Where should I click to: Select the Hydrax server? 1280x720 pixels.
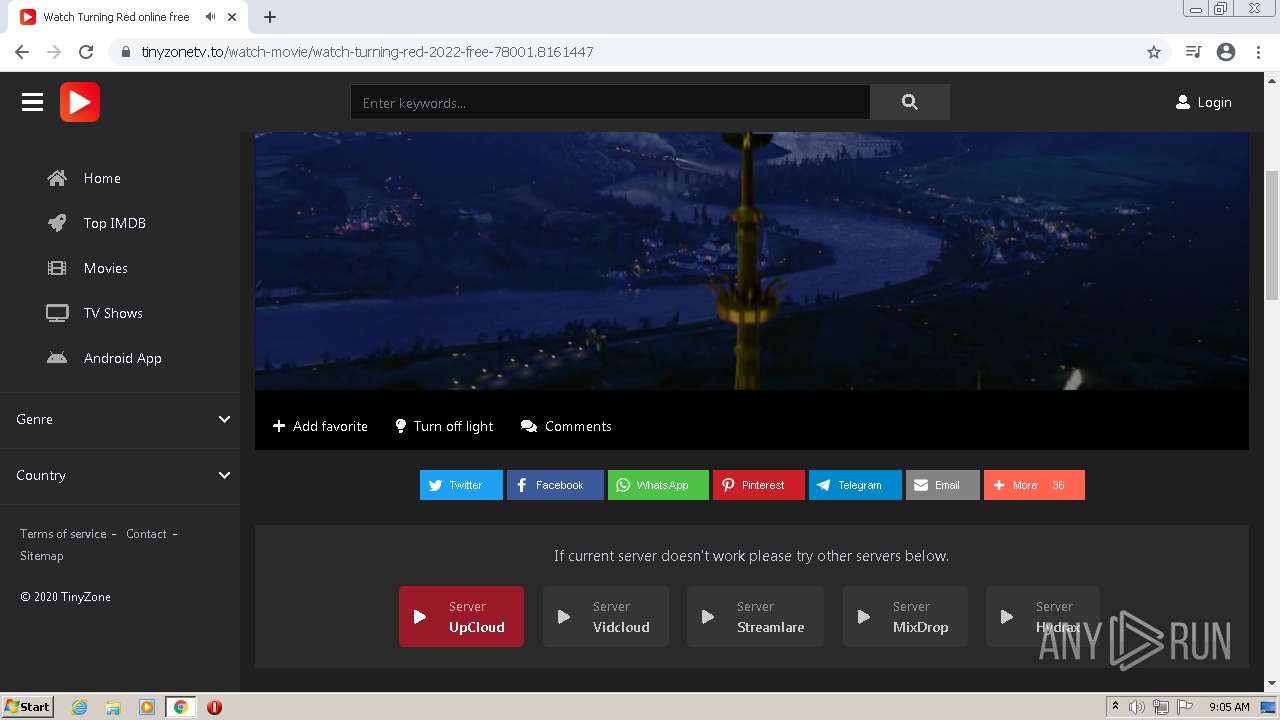point(1042,617)
